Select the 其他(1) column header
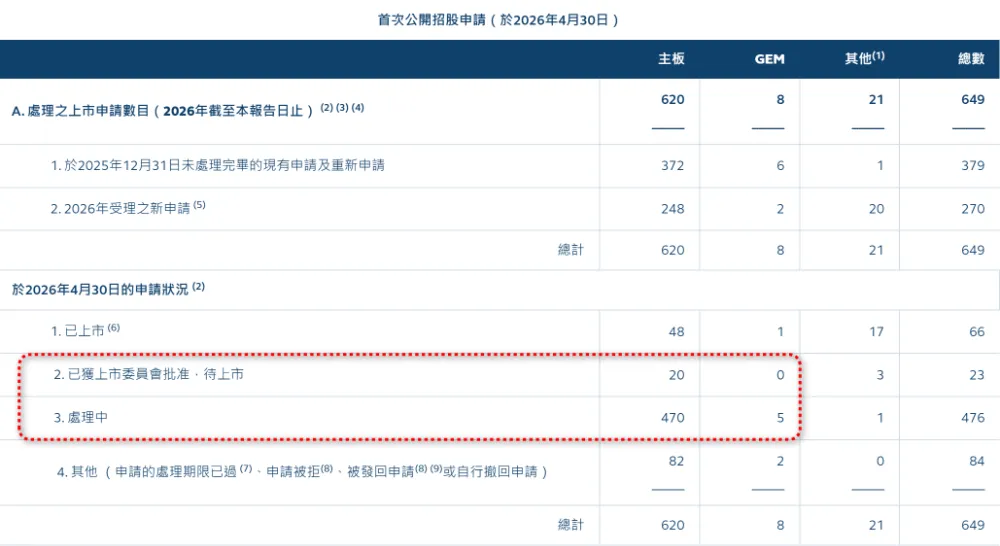This screenshot has width=1000, height=546. pos(865,58)
